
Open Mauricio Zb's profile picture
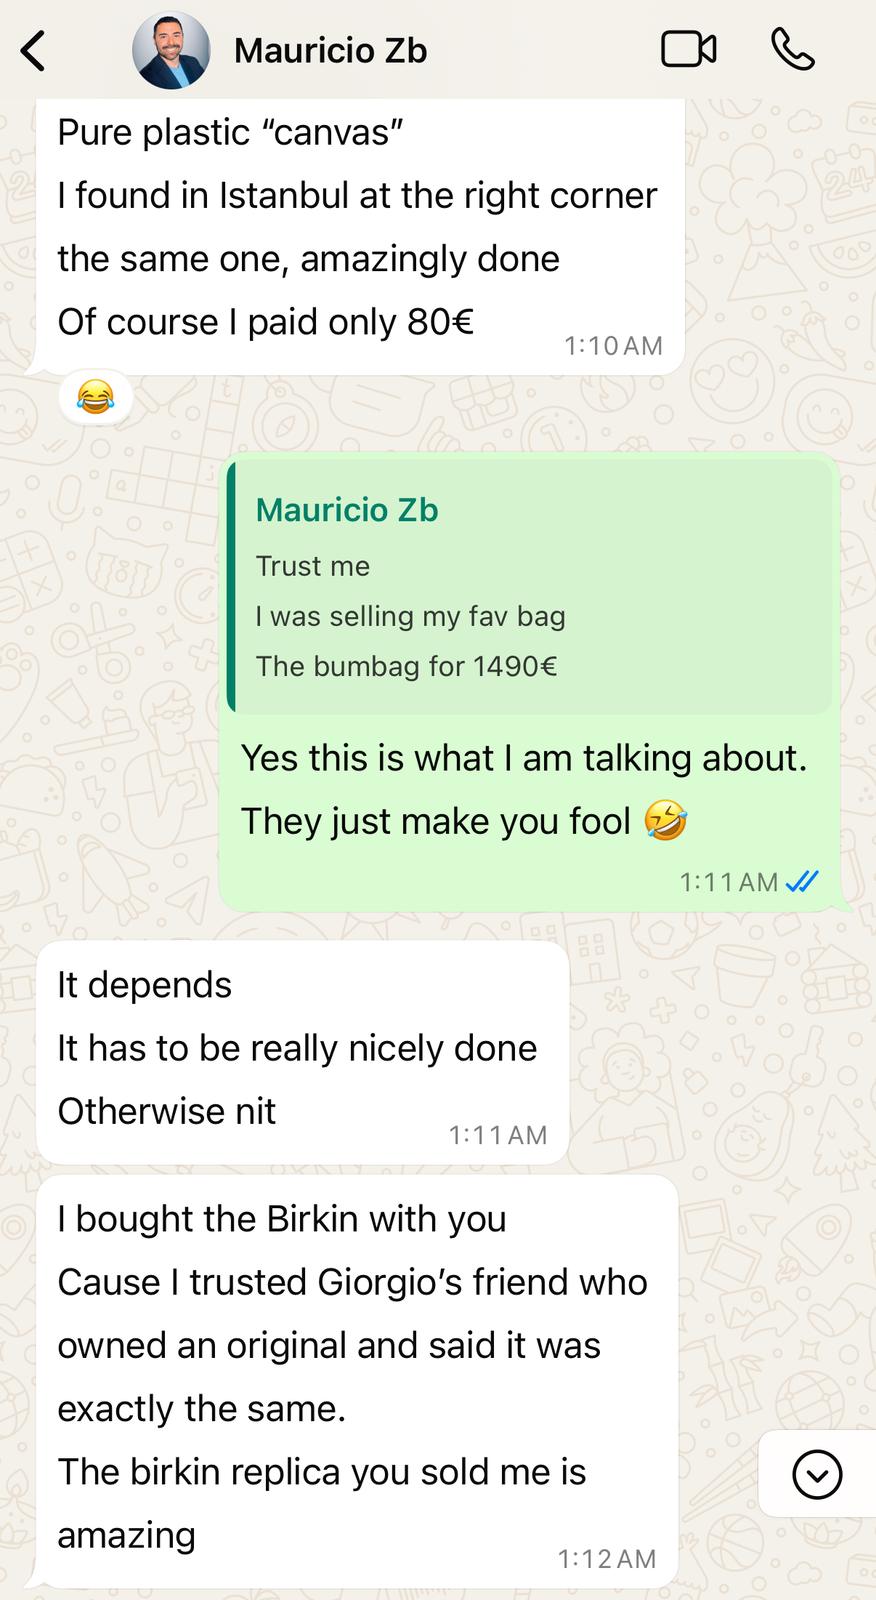171,50
